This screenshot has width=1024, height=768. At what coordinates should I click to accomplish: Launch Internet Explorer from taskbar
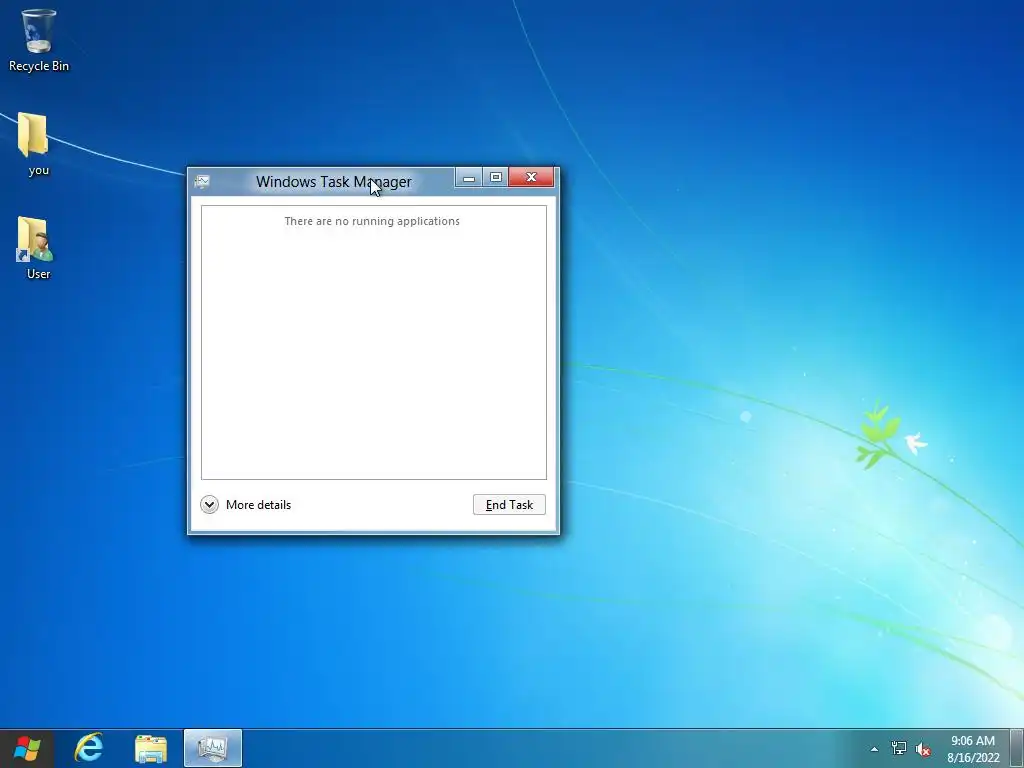tap(89, 748)
